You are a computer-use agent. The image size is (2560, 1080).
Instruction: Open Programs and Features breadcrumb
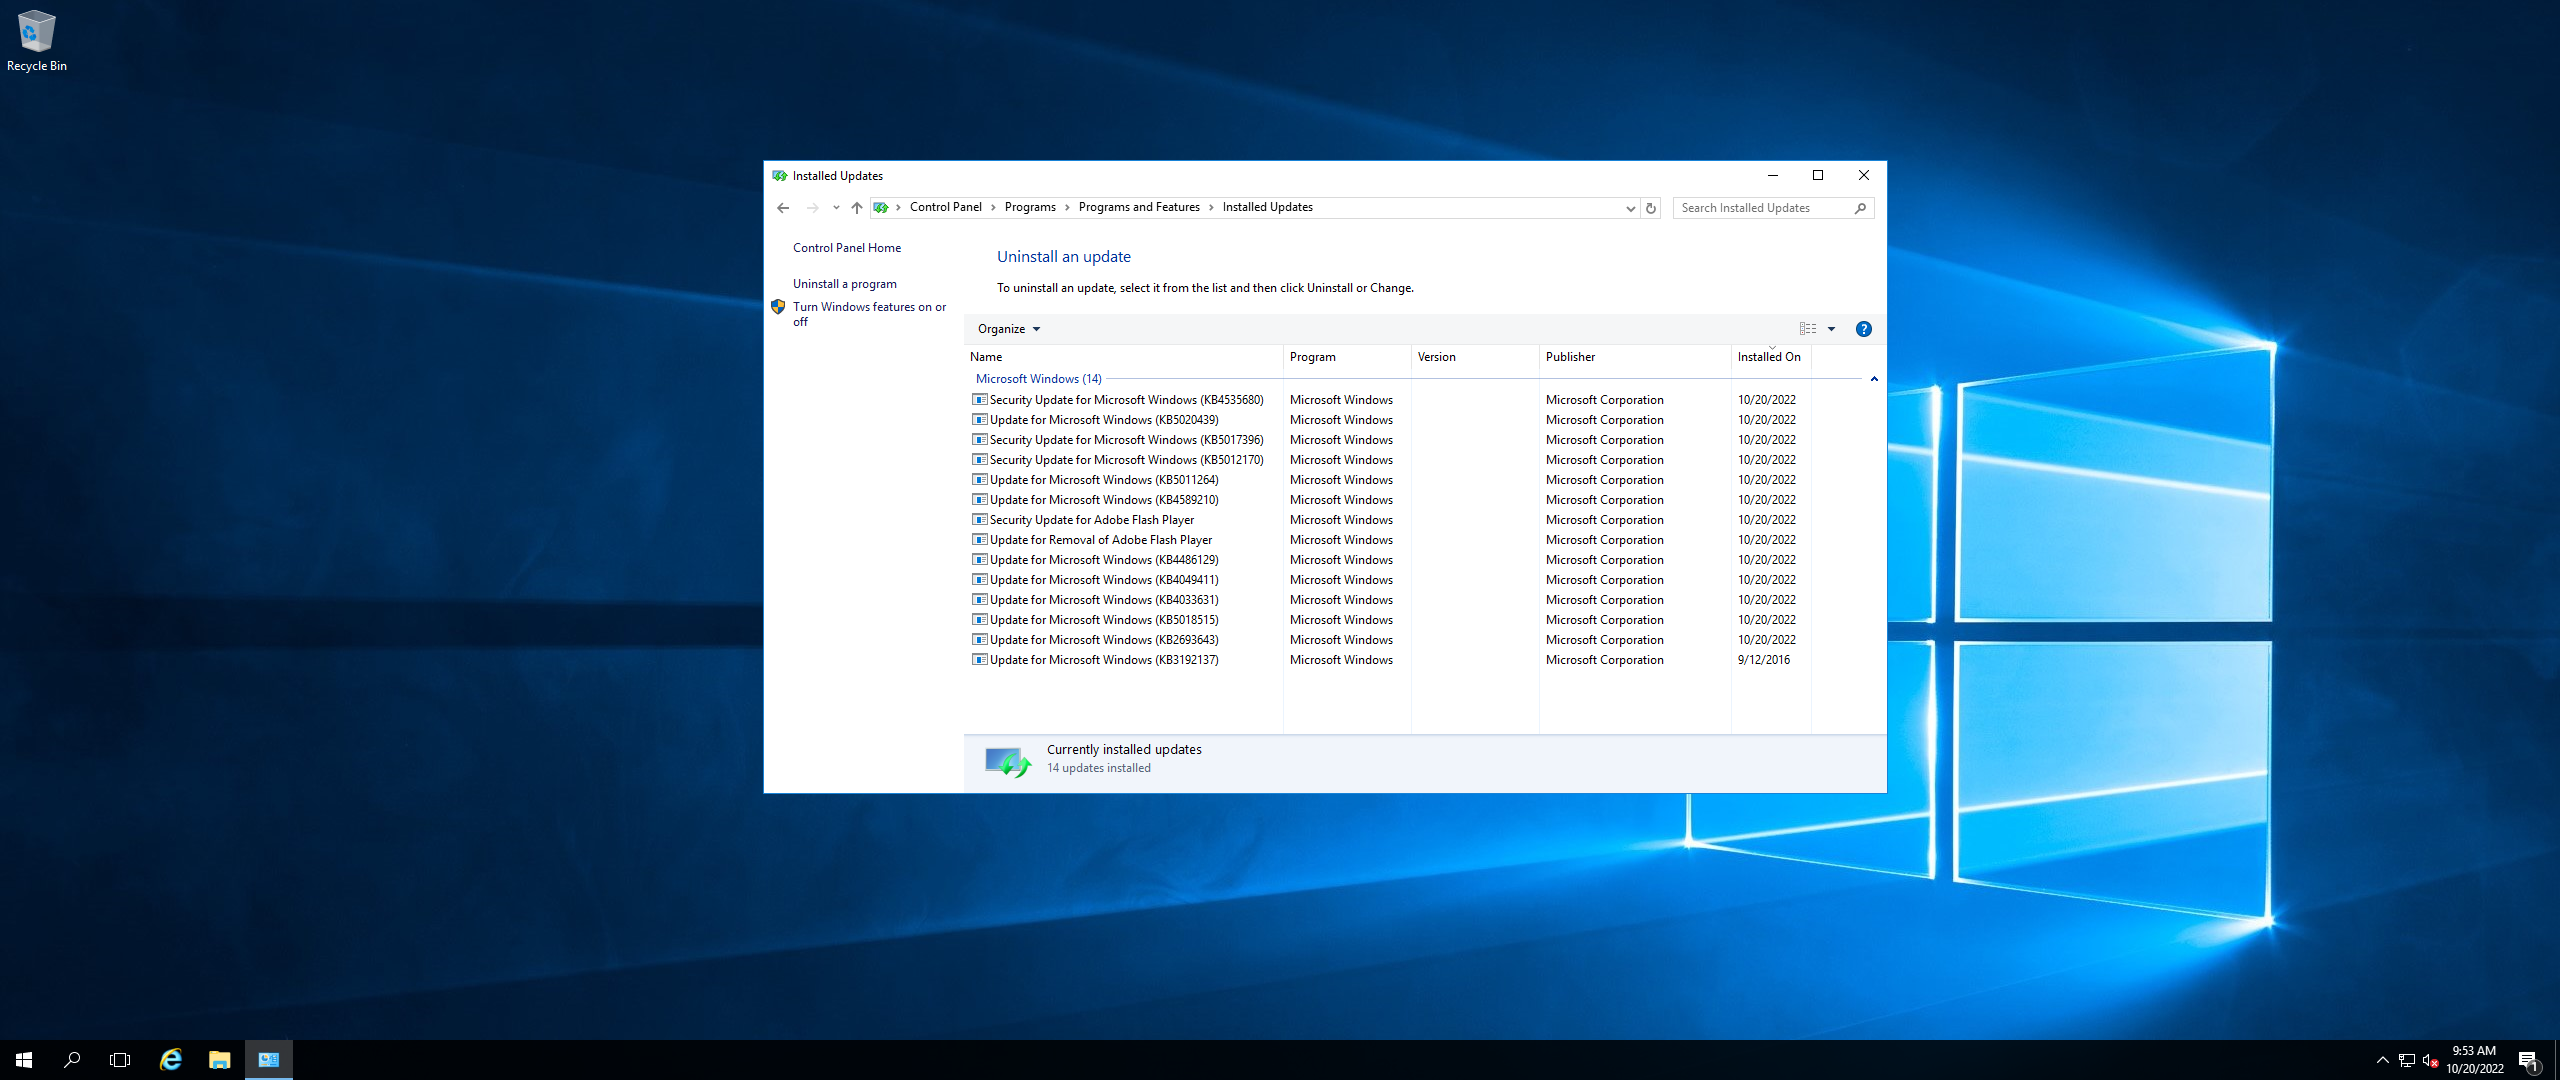(x=1139, y=207)
